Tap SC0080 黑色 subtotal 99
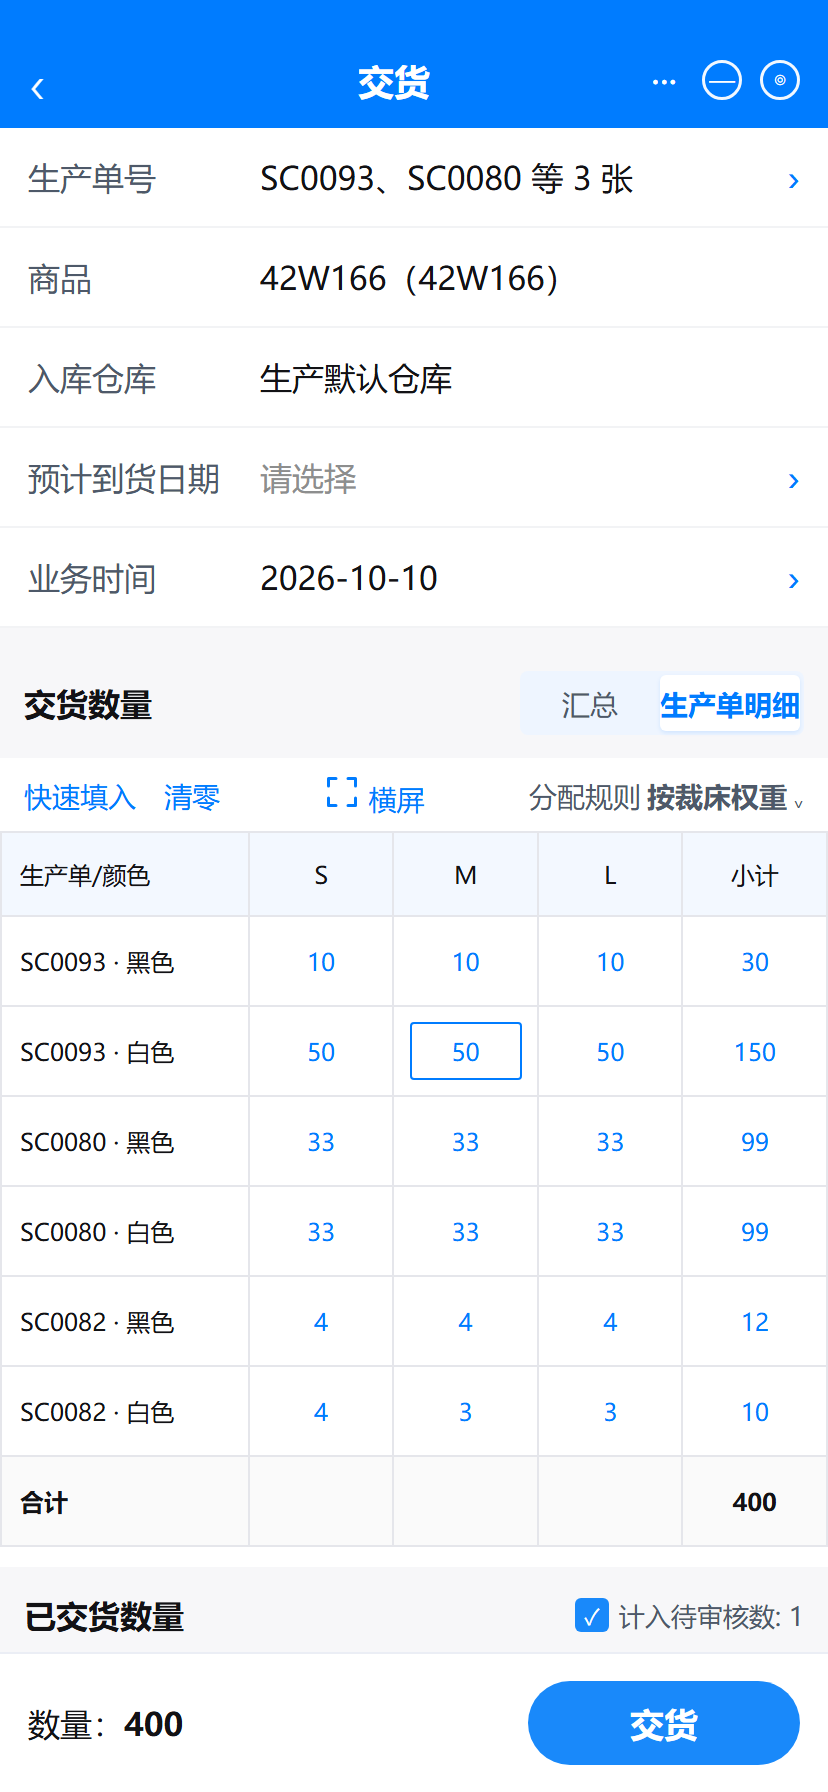This screenshot has width=828, height=1792. point(755,1142)
